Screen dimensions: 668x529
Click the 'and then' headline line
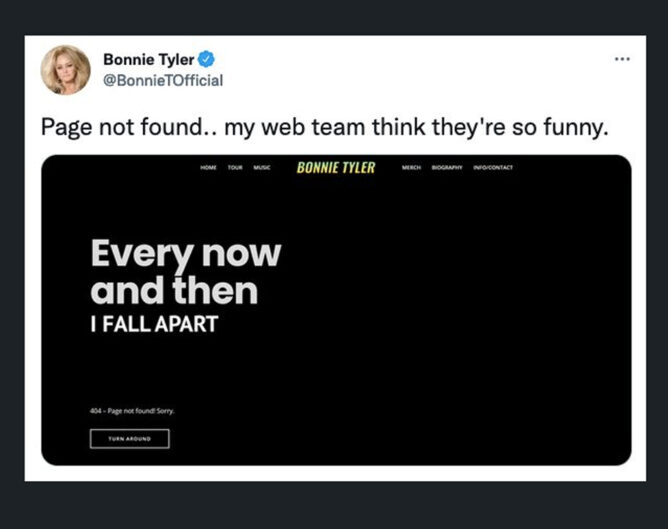174,290
